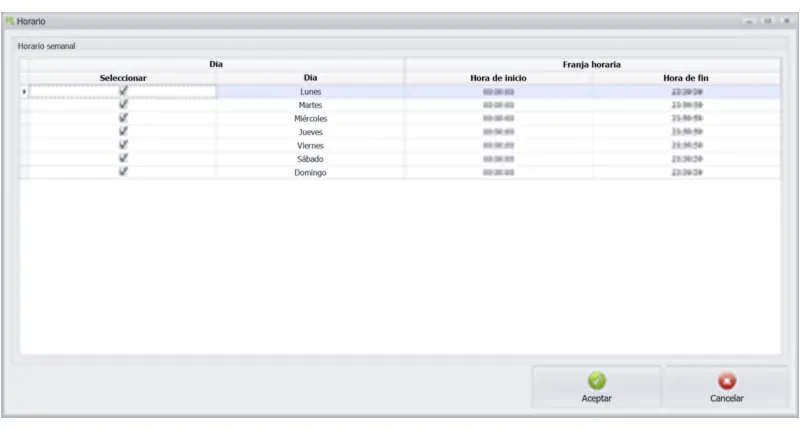This screenshot has height=430, width=800.
Task: Toggle the Martes checkbox
Action: (123, 104)
